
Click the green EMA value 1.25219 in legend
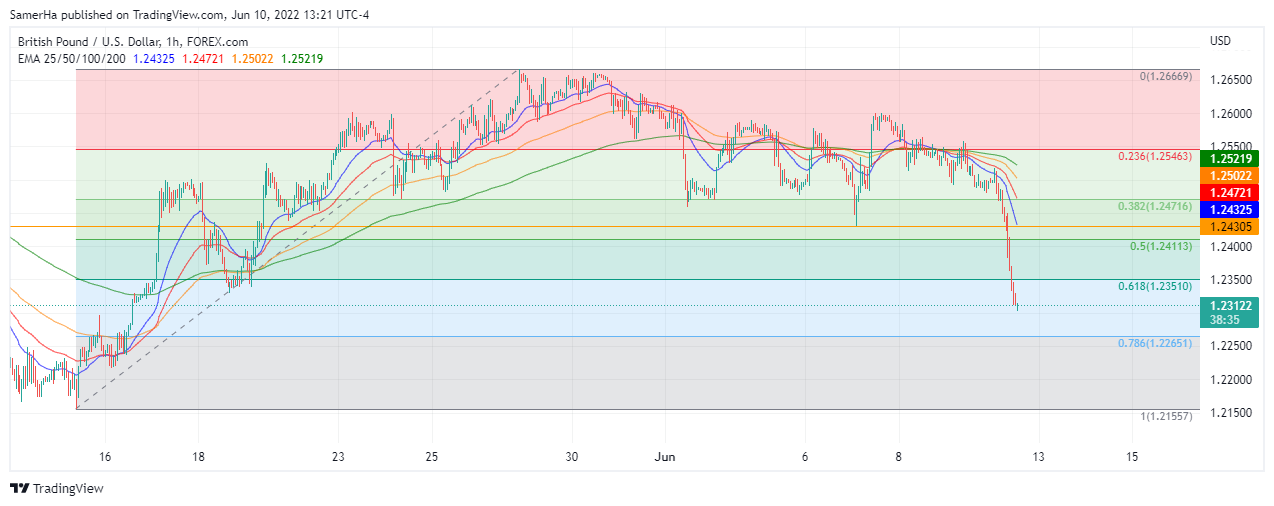tap(302, 59)
